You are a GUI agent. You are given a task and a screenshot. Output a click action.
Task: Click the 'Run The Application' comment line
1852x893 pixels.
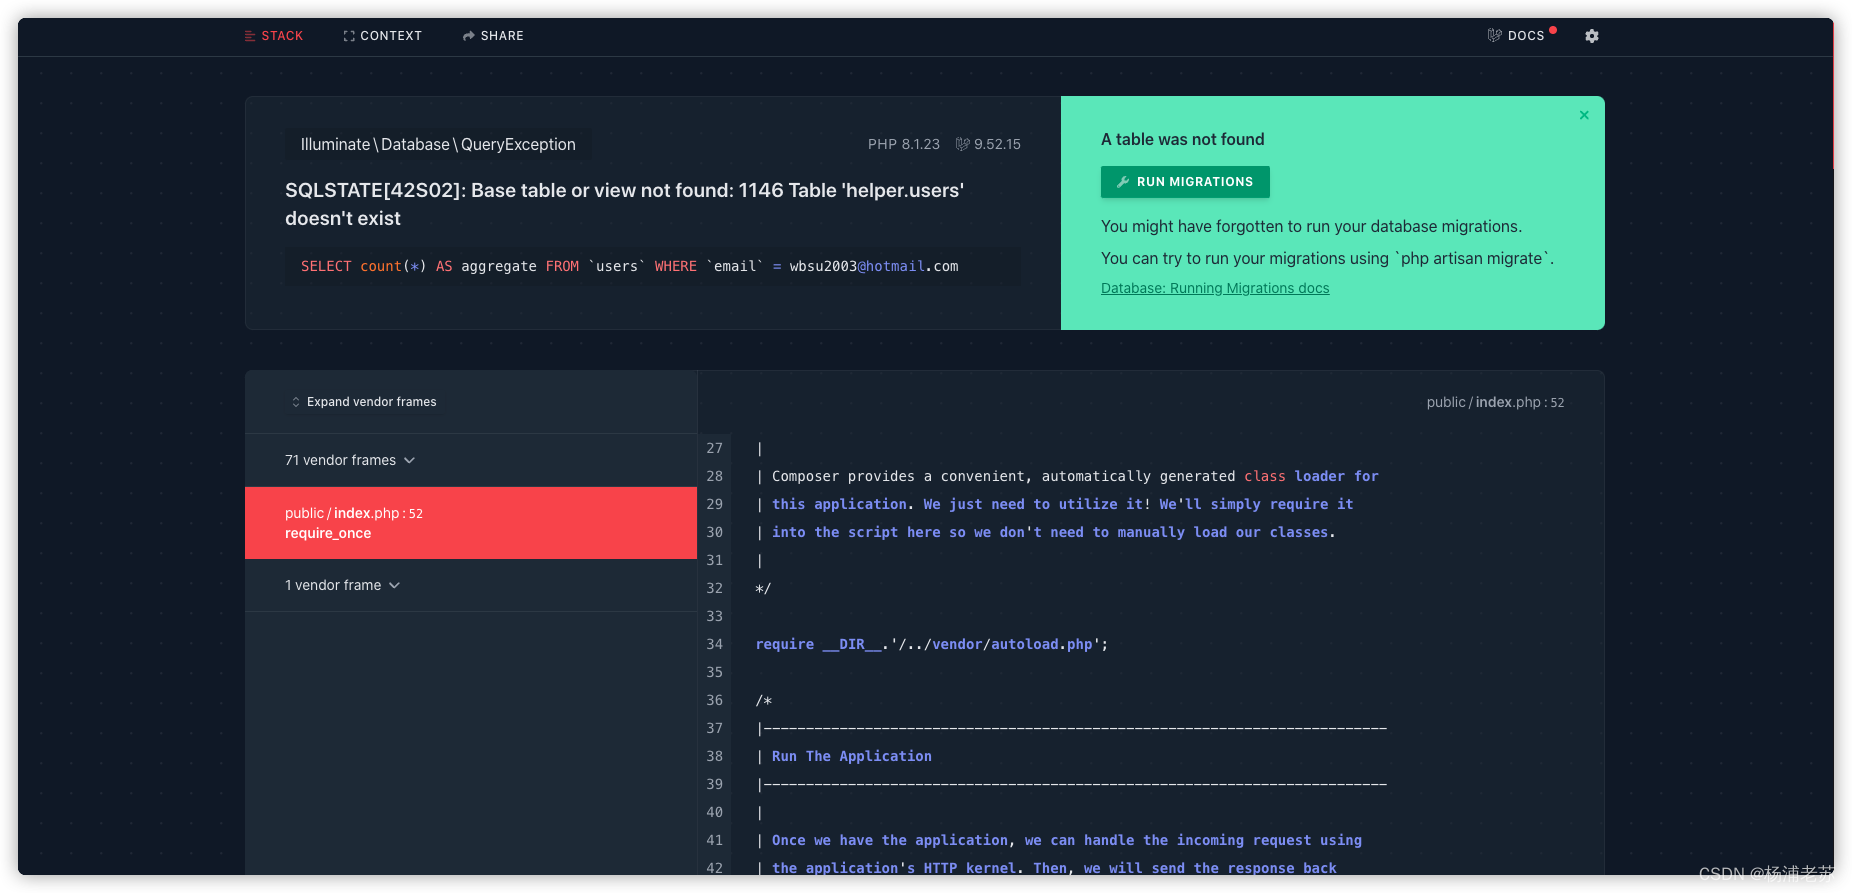tap(851, 756)
